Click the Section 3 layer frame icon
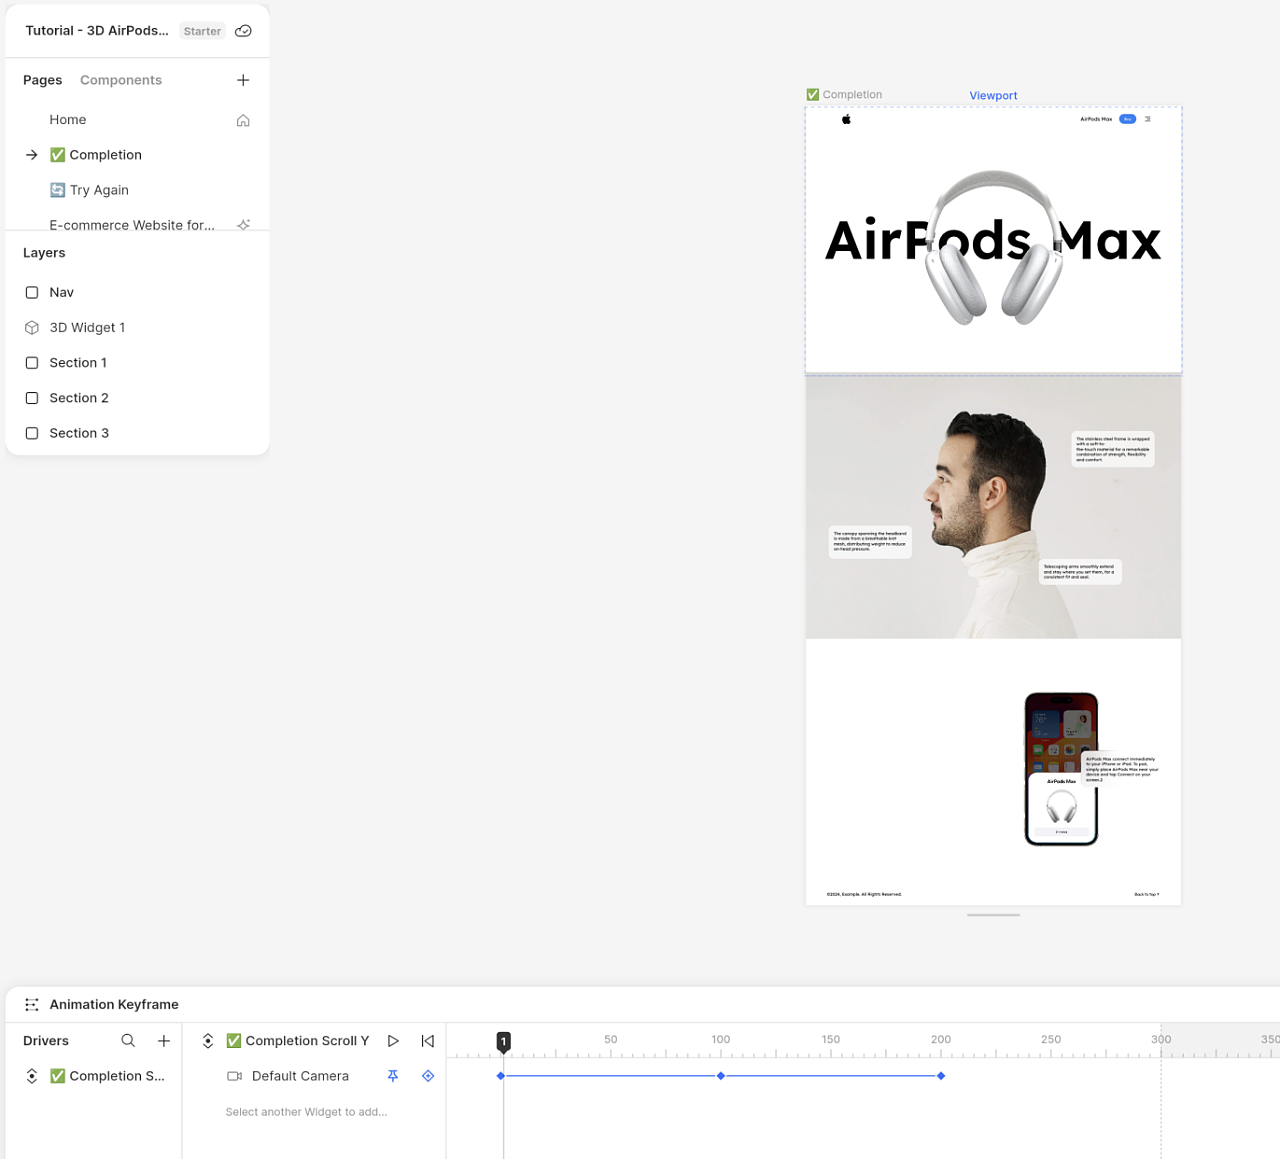The image size is (1280, 1159). point(32,433)
